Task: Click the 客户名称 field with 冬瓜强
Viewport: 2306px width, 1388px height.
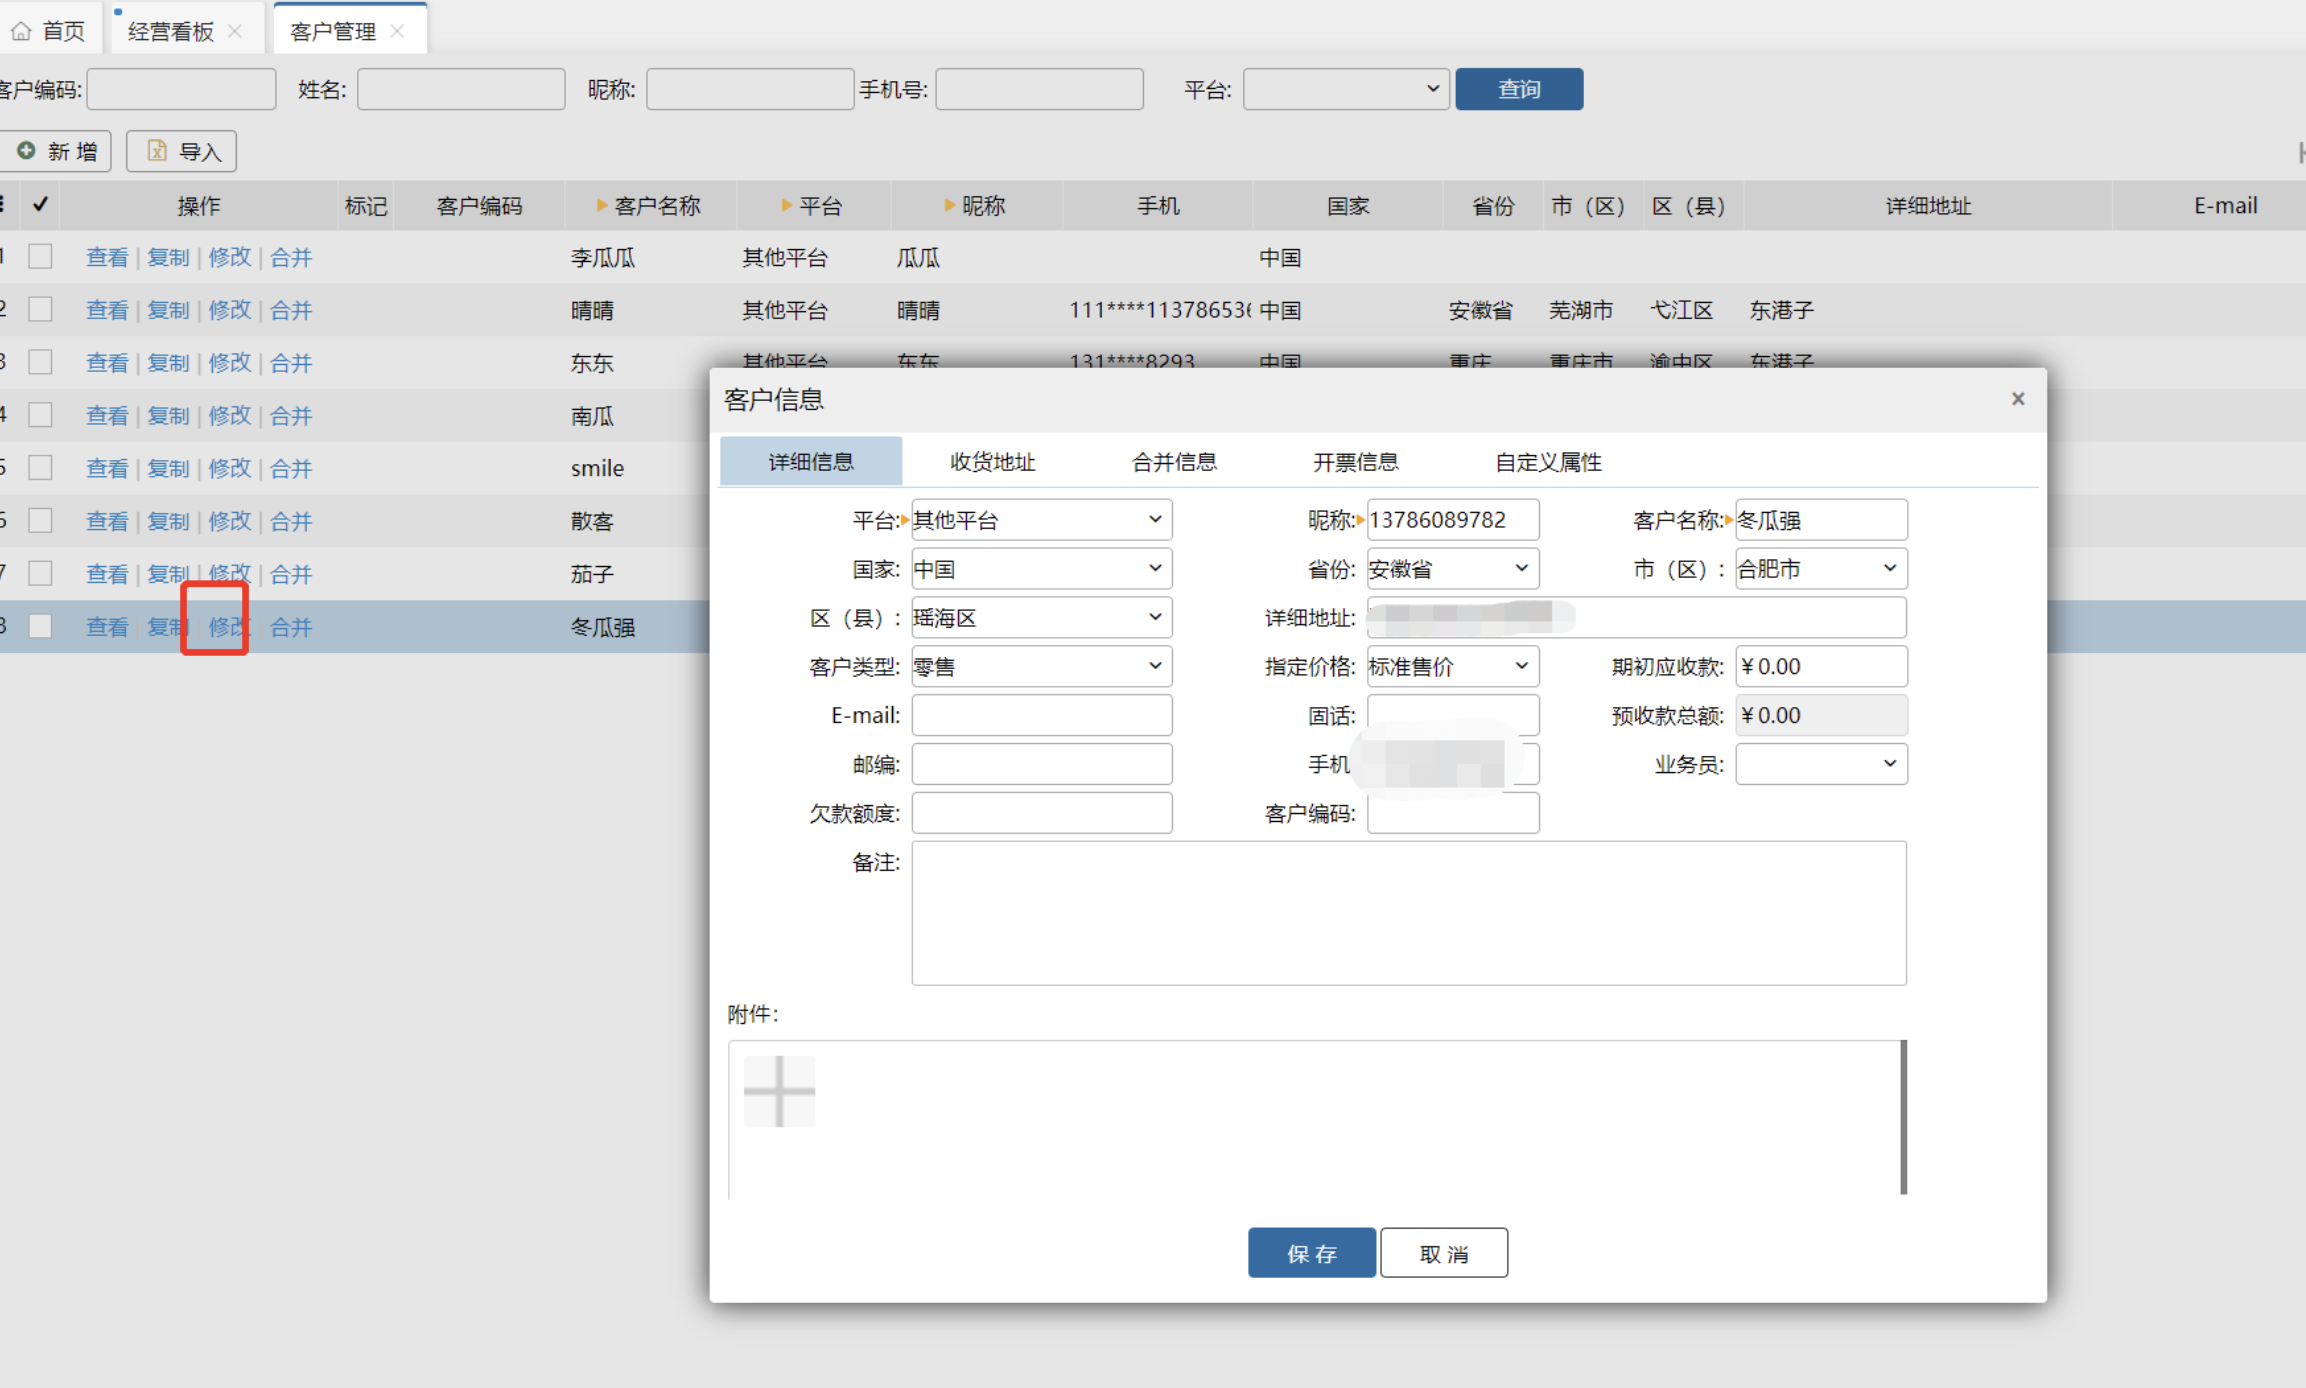Action: pos(1820,519)
